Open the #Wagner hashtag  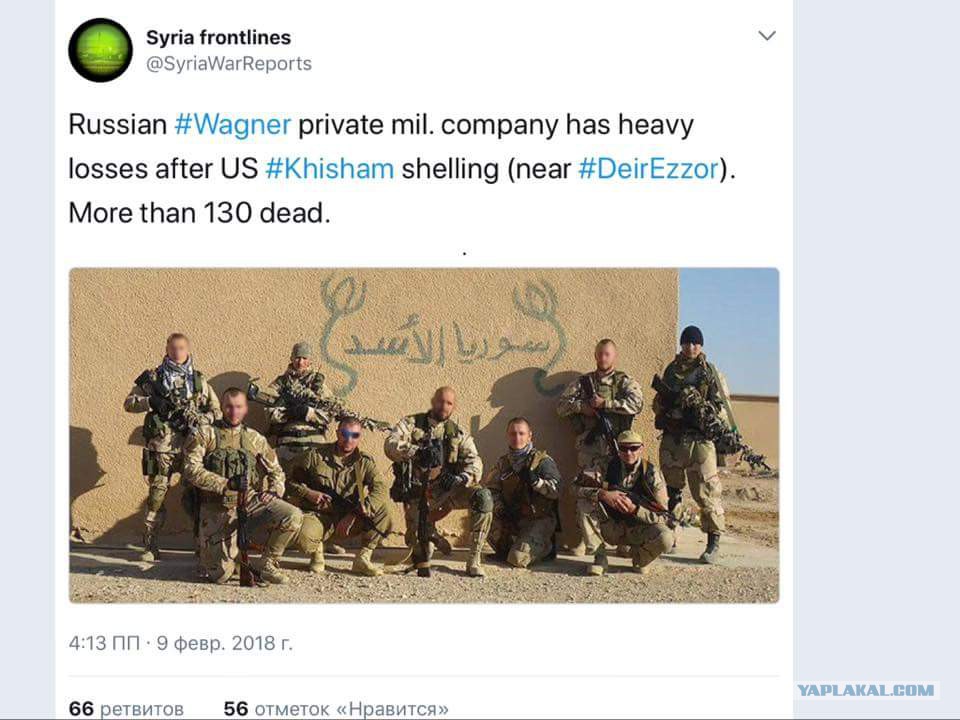tap(233, 125)
